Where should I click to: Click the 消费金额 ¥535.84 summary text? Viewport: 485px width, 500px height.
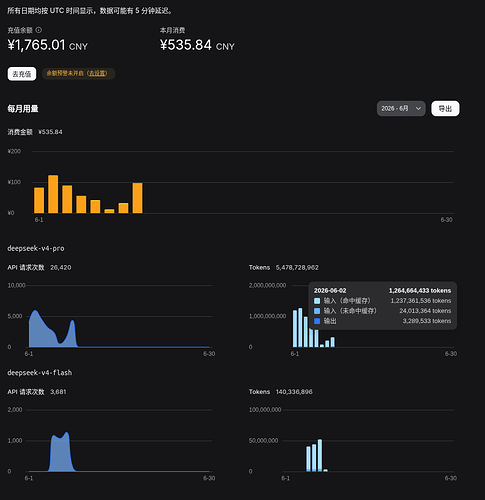click(35, 132)
